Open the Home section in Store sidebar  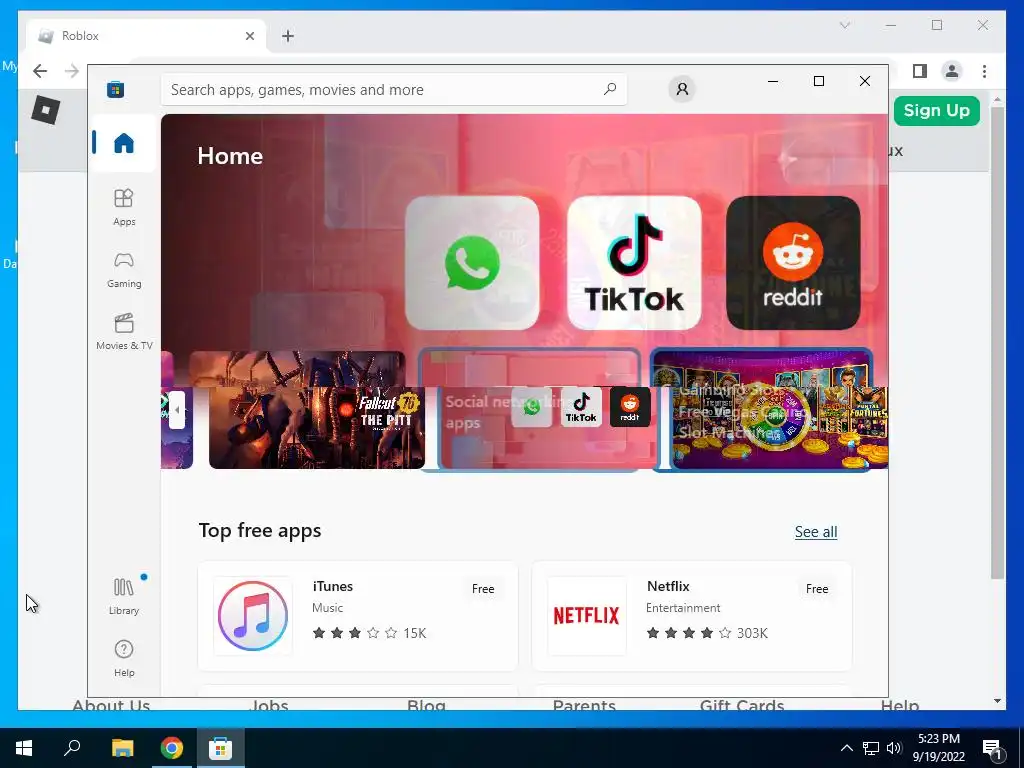click(x=123, y=143)
